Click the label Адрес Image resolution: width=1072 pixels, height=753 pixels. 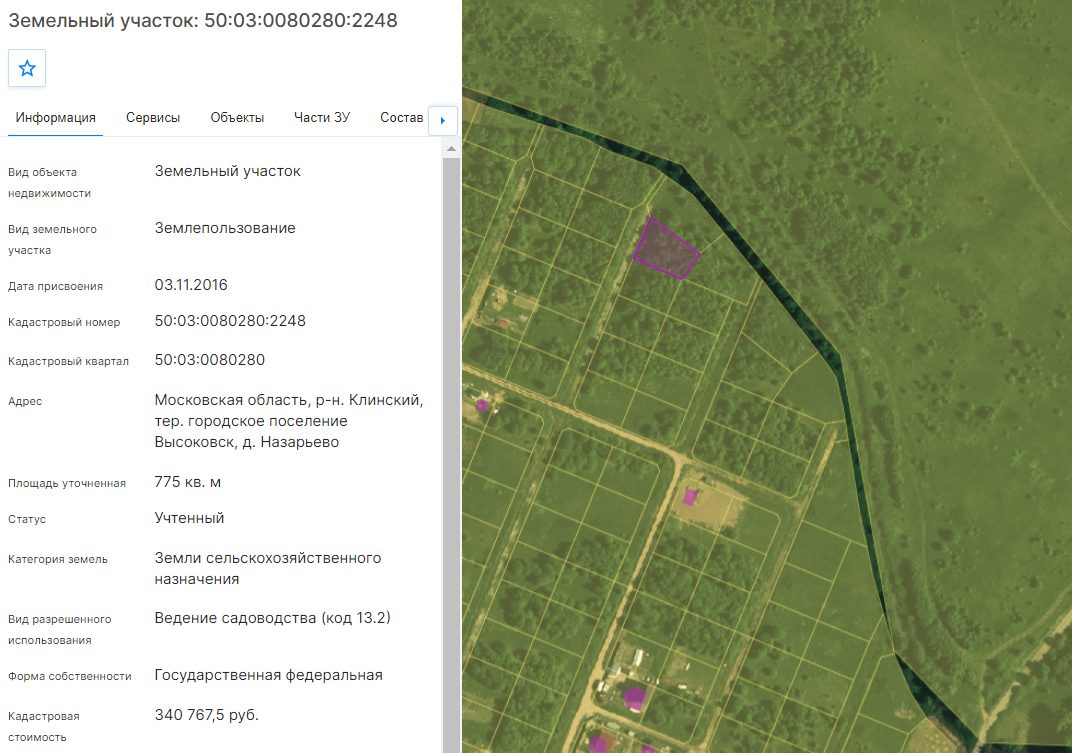tap(25, 401)
